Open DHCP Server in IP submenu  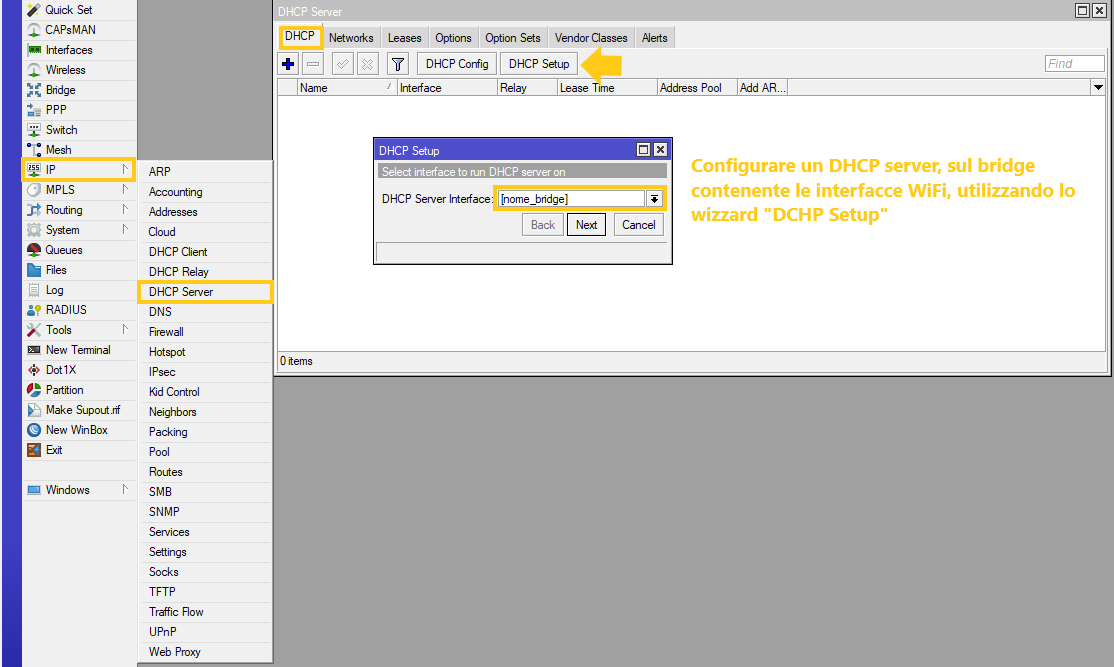205,292
